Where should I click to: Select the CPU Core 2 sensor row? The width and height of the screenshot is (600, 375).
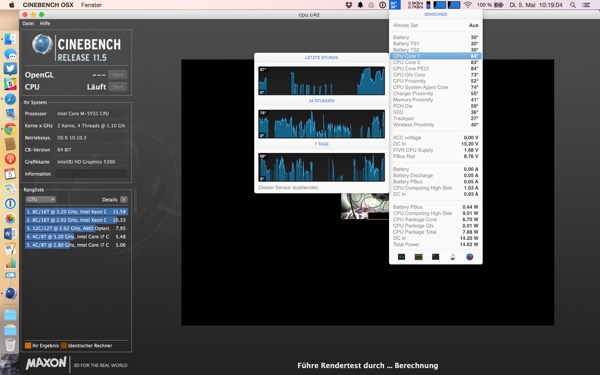point(435,62)
